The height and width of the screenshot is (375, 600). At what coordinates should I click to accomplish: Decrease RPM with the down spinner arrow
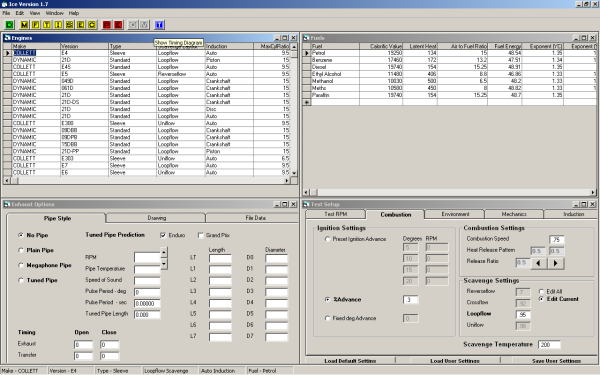click(x=164, y=264)
